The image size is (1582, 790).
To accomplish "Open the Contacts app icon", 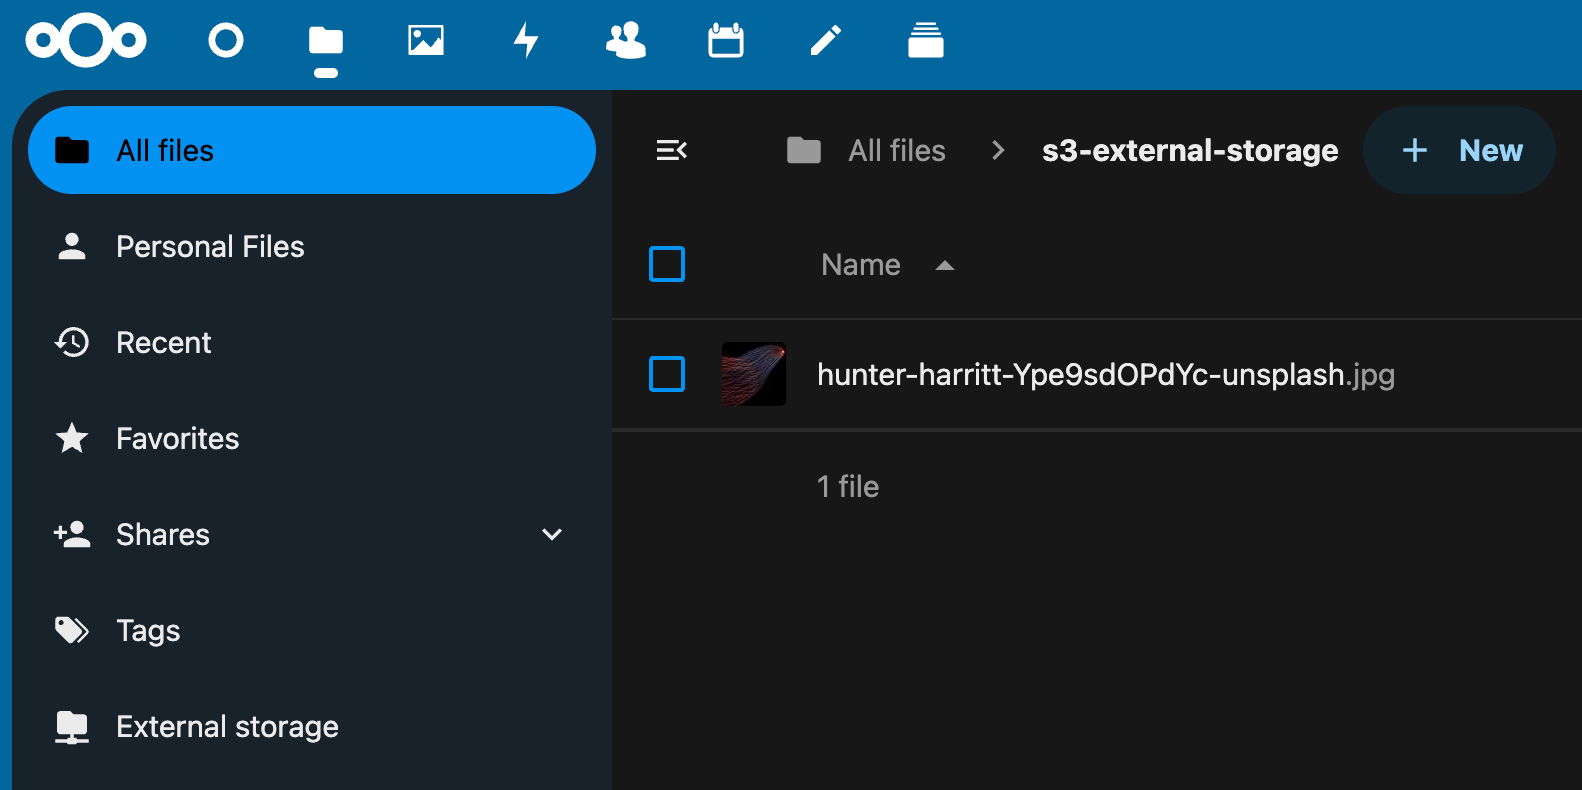I will (x=626, y=40).
